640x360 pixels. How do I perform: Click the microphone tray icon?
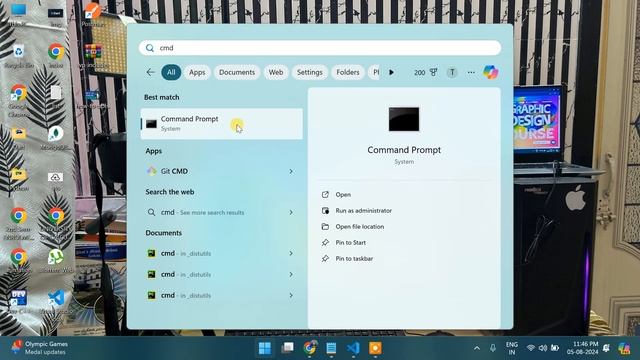point(493,348)
